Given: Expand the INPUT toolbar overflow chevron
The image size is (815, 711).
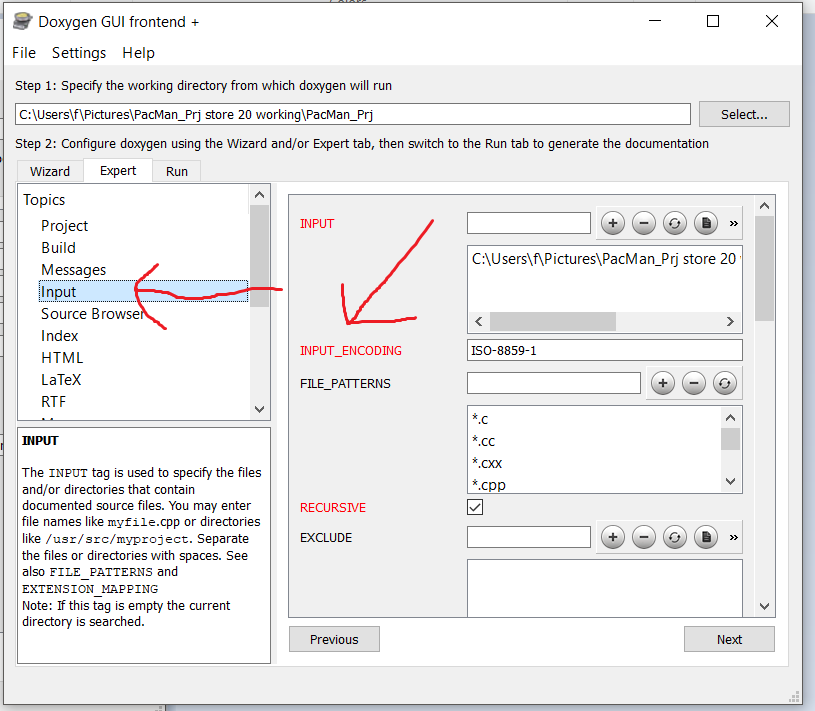Looking at the screenshot, I should click(x=733, y=223).
